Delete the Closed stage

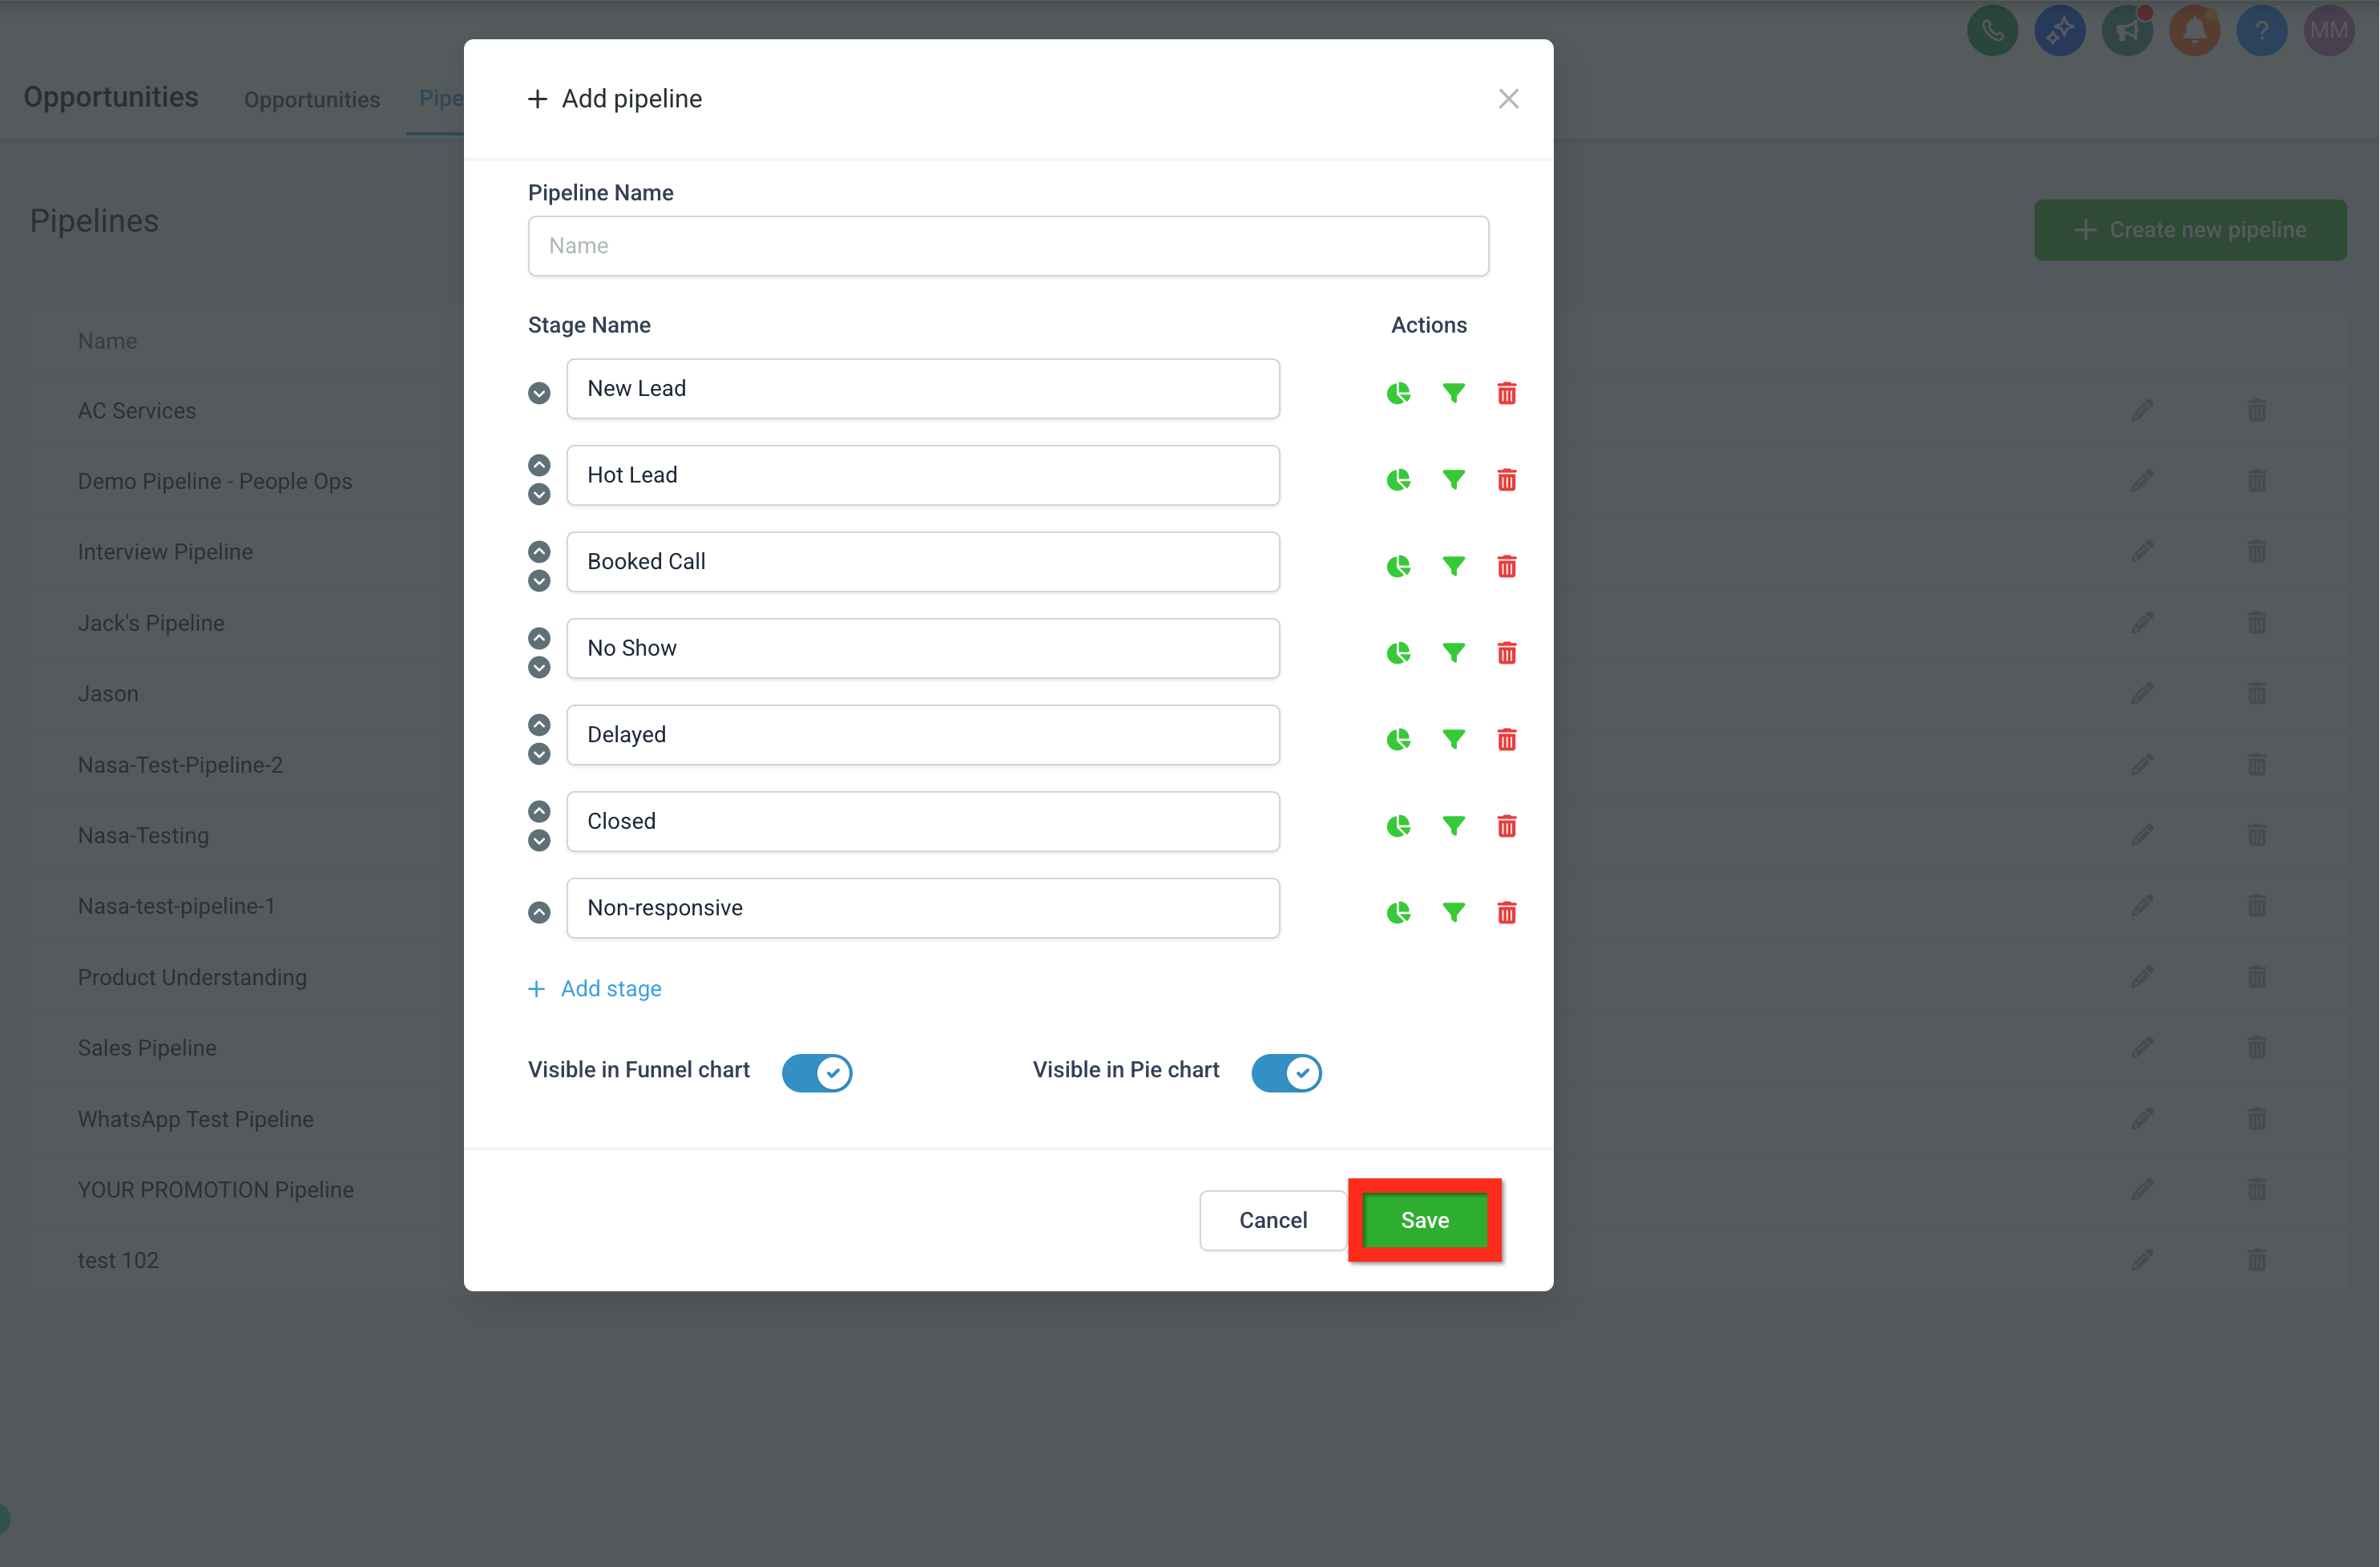coord(1506,826)
